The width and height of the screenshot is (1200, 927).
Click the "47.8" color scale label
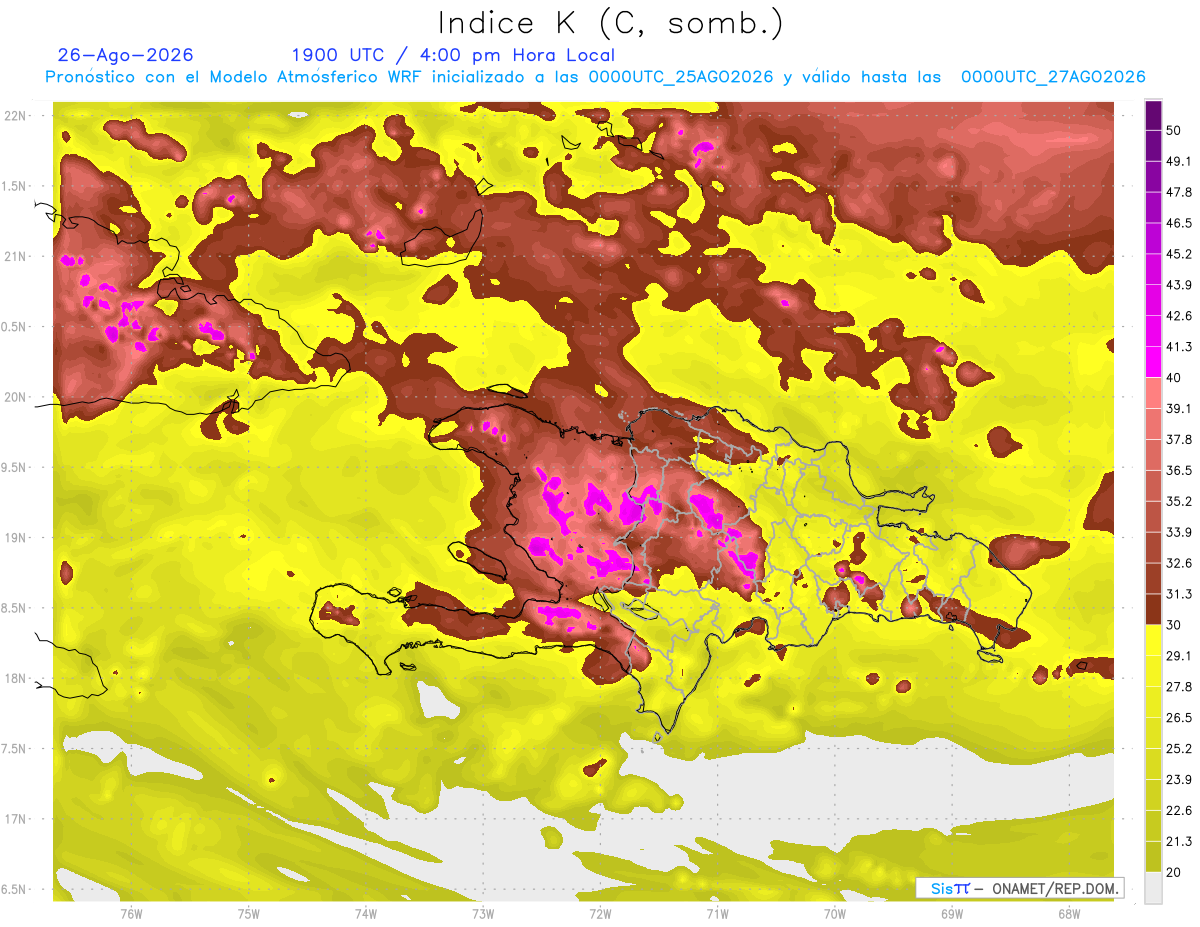pos(1179,193)
